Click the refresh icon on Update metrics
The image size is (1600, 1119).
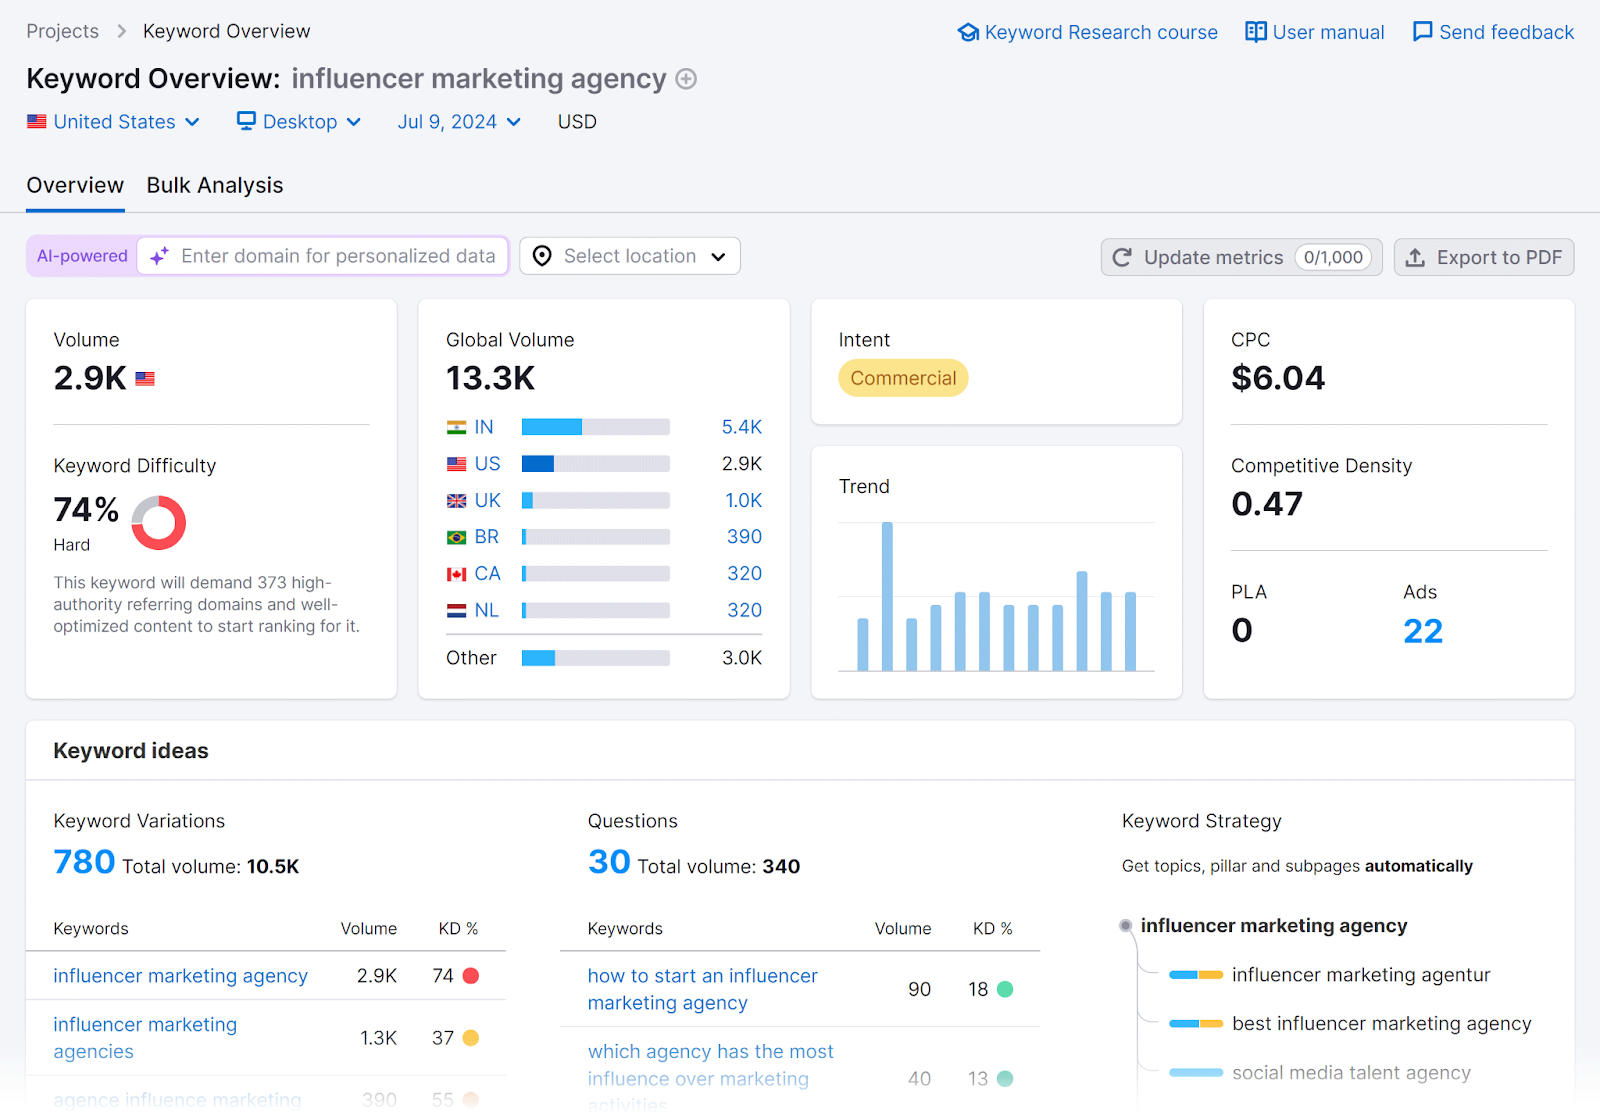(x=1122, y=257)
